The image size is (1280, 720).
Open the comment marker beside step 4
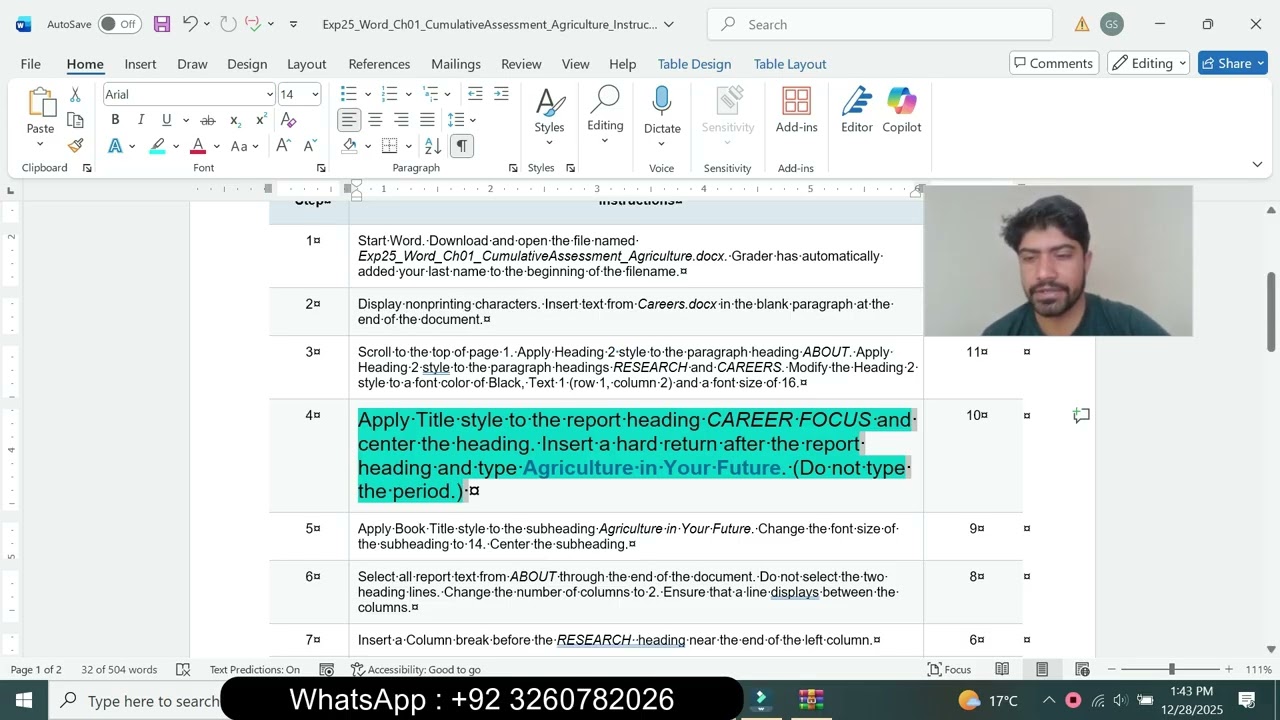tap(1081, 415)
